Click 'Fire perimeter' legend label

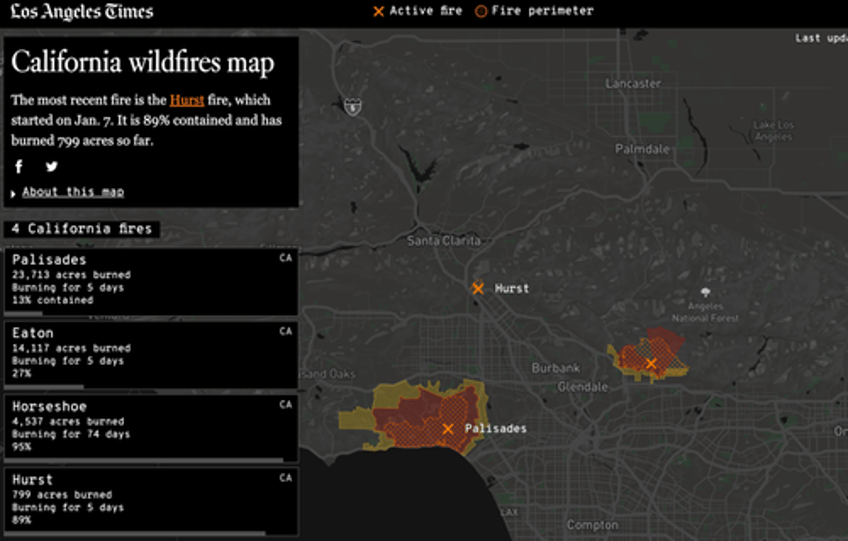pos(542,11)
